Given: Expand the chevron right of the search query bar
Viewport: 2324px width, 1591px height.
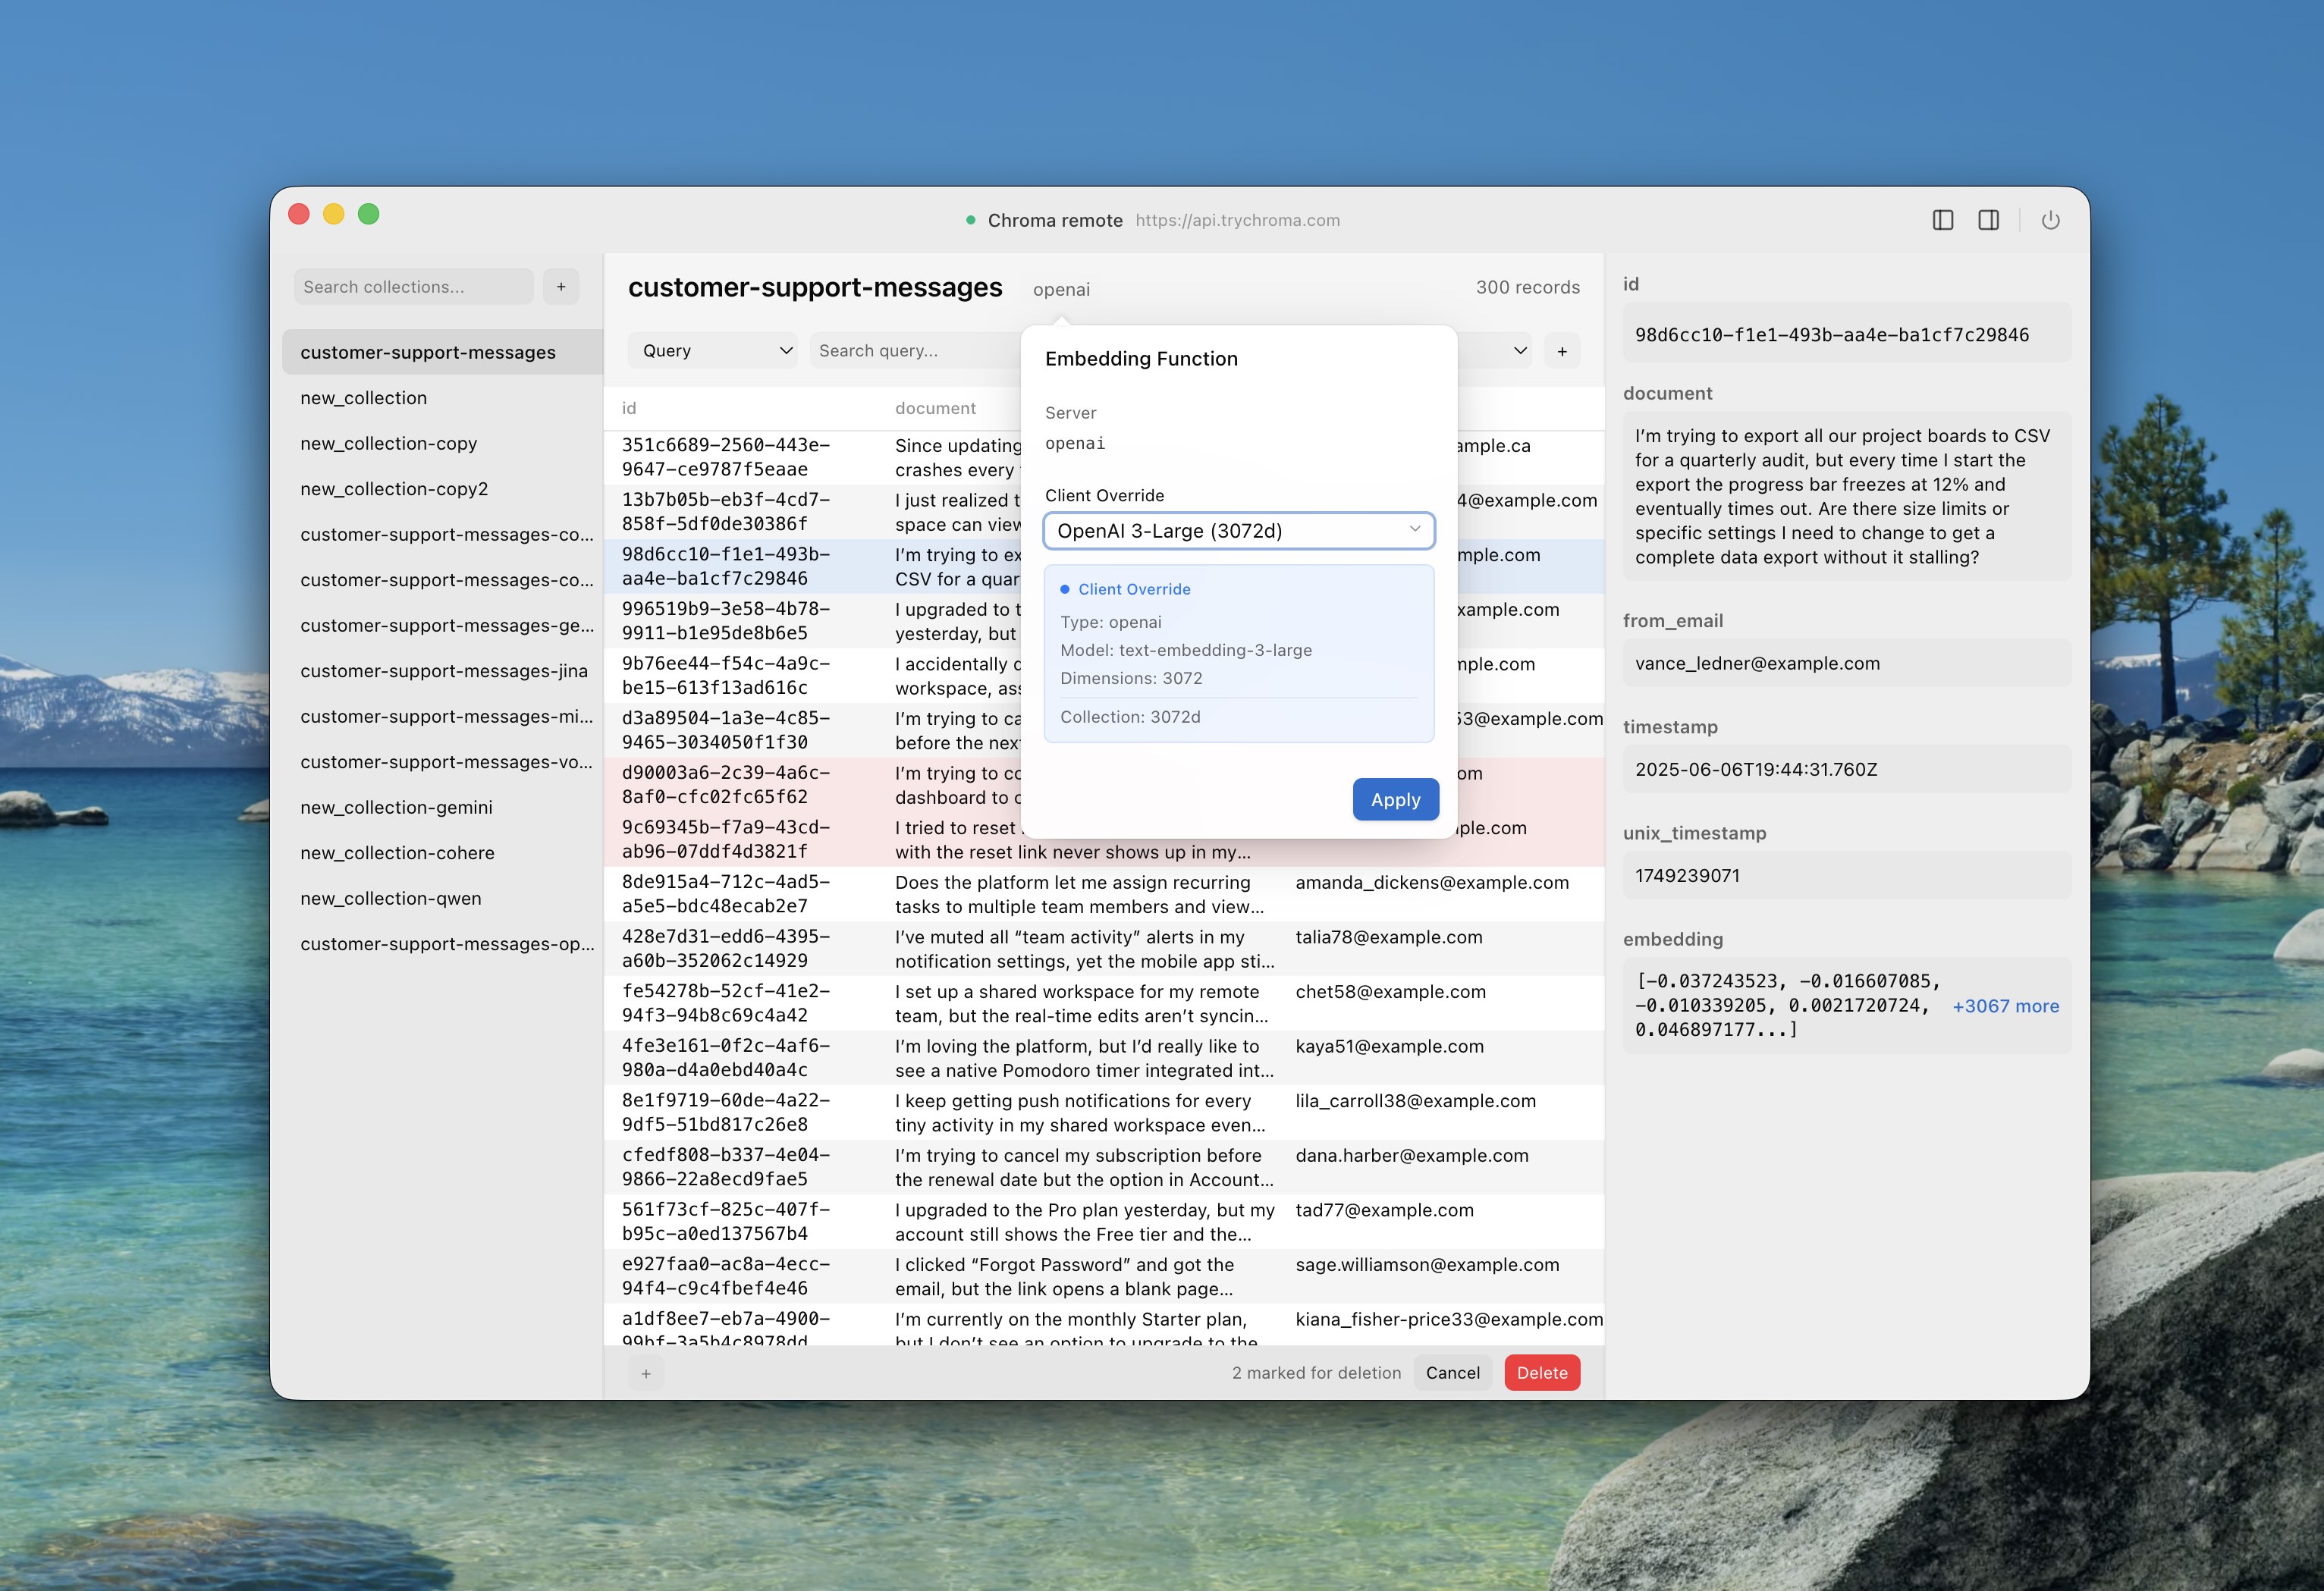Looking at the screenshot, I should [x=1520, y=350].
